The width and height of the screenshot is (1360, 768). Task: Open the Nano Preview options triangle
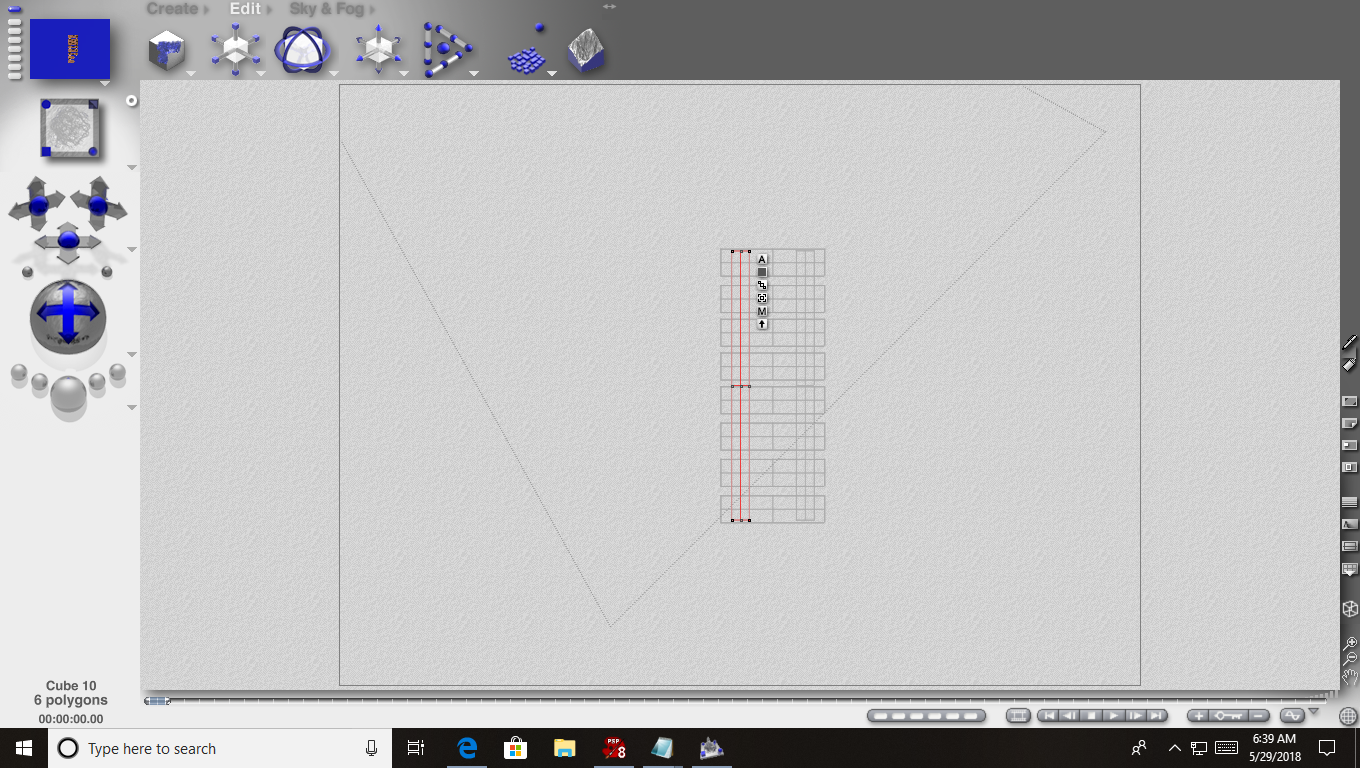(x=106, y=84)
